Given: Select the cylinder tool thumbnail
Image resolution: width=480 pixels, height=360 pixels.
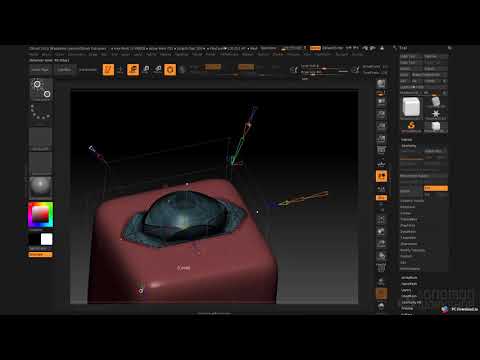Looking at the screenshot, I should pos(436,101).
